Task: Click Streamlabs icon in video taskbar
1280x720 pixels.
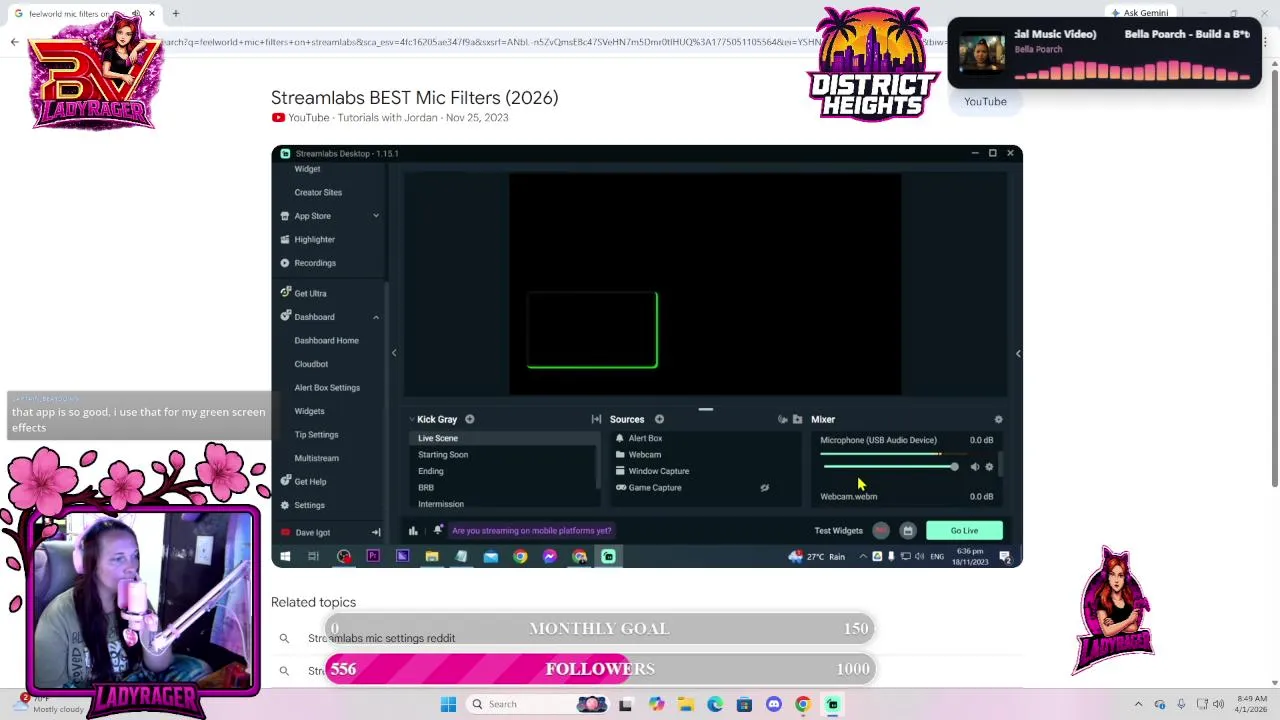Action: [608, 556]
